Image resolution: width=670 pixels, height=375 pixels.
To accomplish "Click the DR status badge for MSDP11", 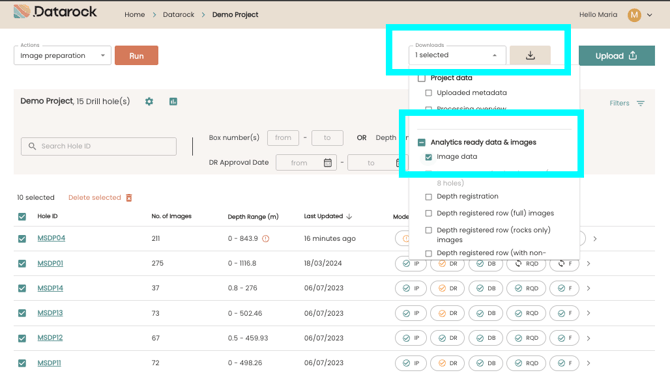I will pyautogui.click(x=448, y=363).
